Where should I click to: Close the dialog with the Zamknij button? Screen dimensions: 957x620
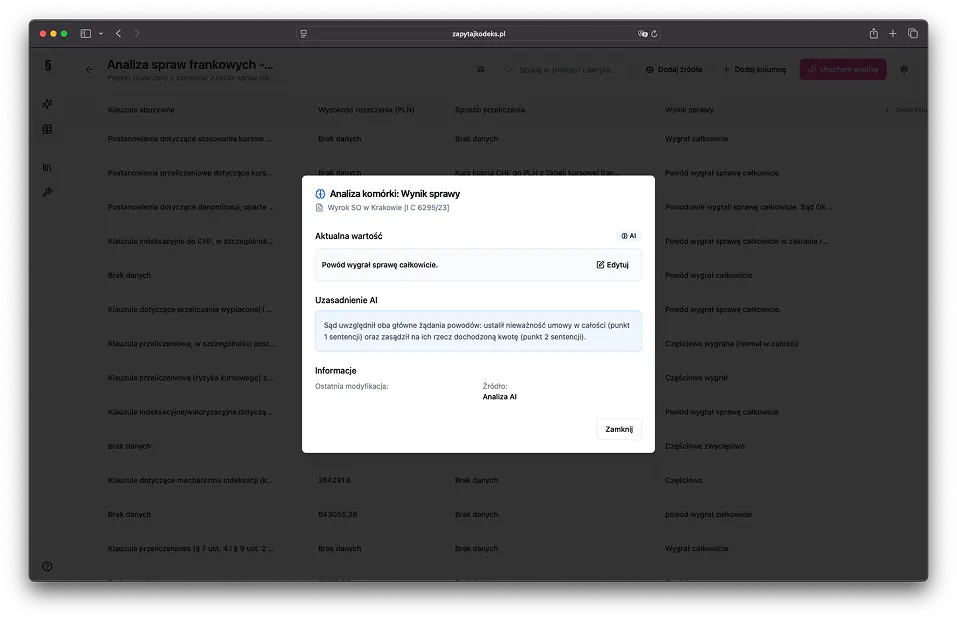click(x=618, y=429)
